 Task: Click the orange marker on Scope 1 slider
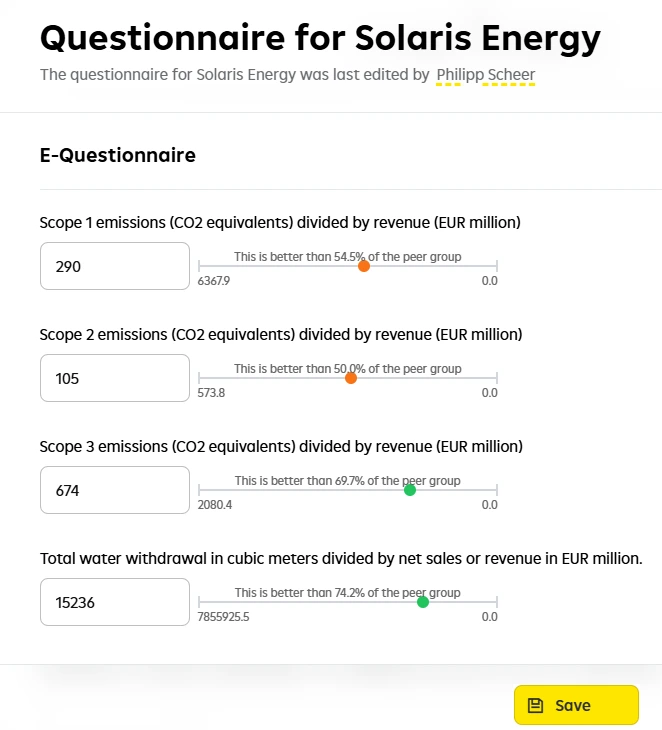click(x=364, y=266)
